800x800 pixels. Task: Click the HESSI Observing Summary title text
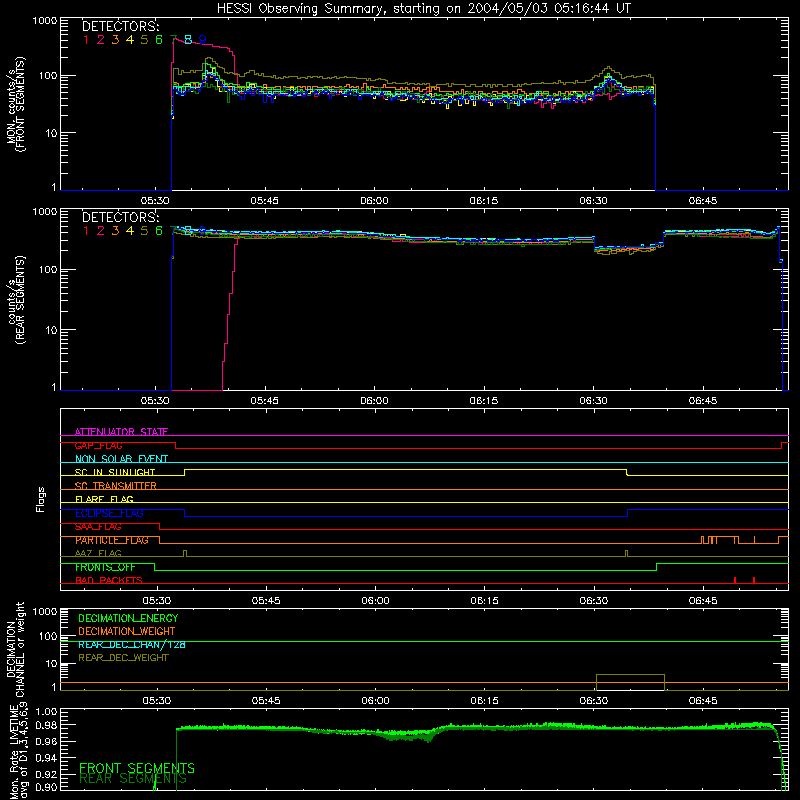click(x=424, y=9)
